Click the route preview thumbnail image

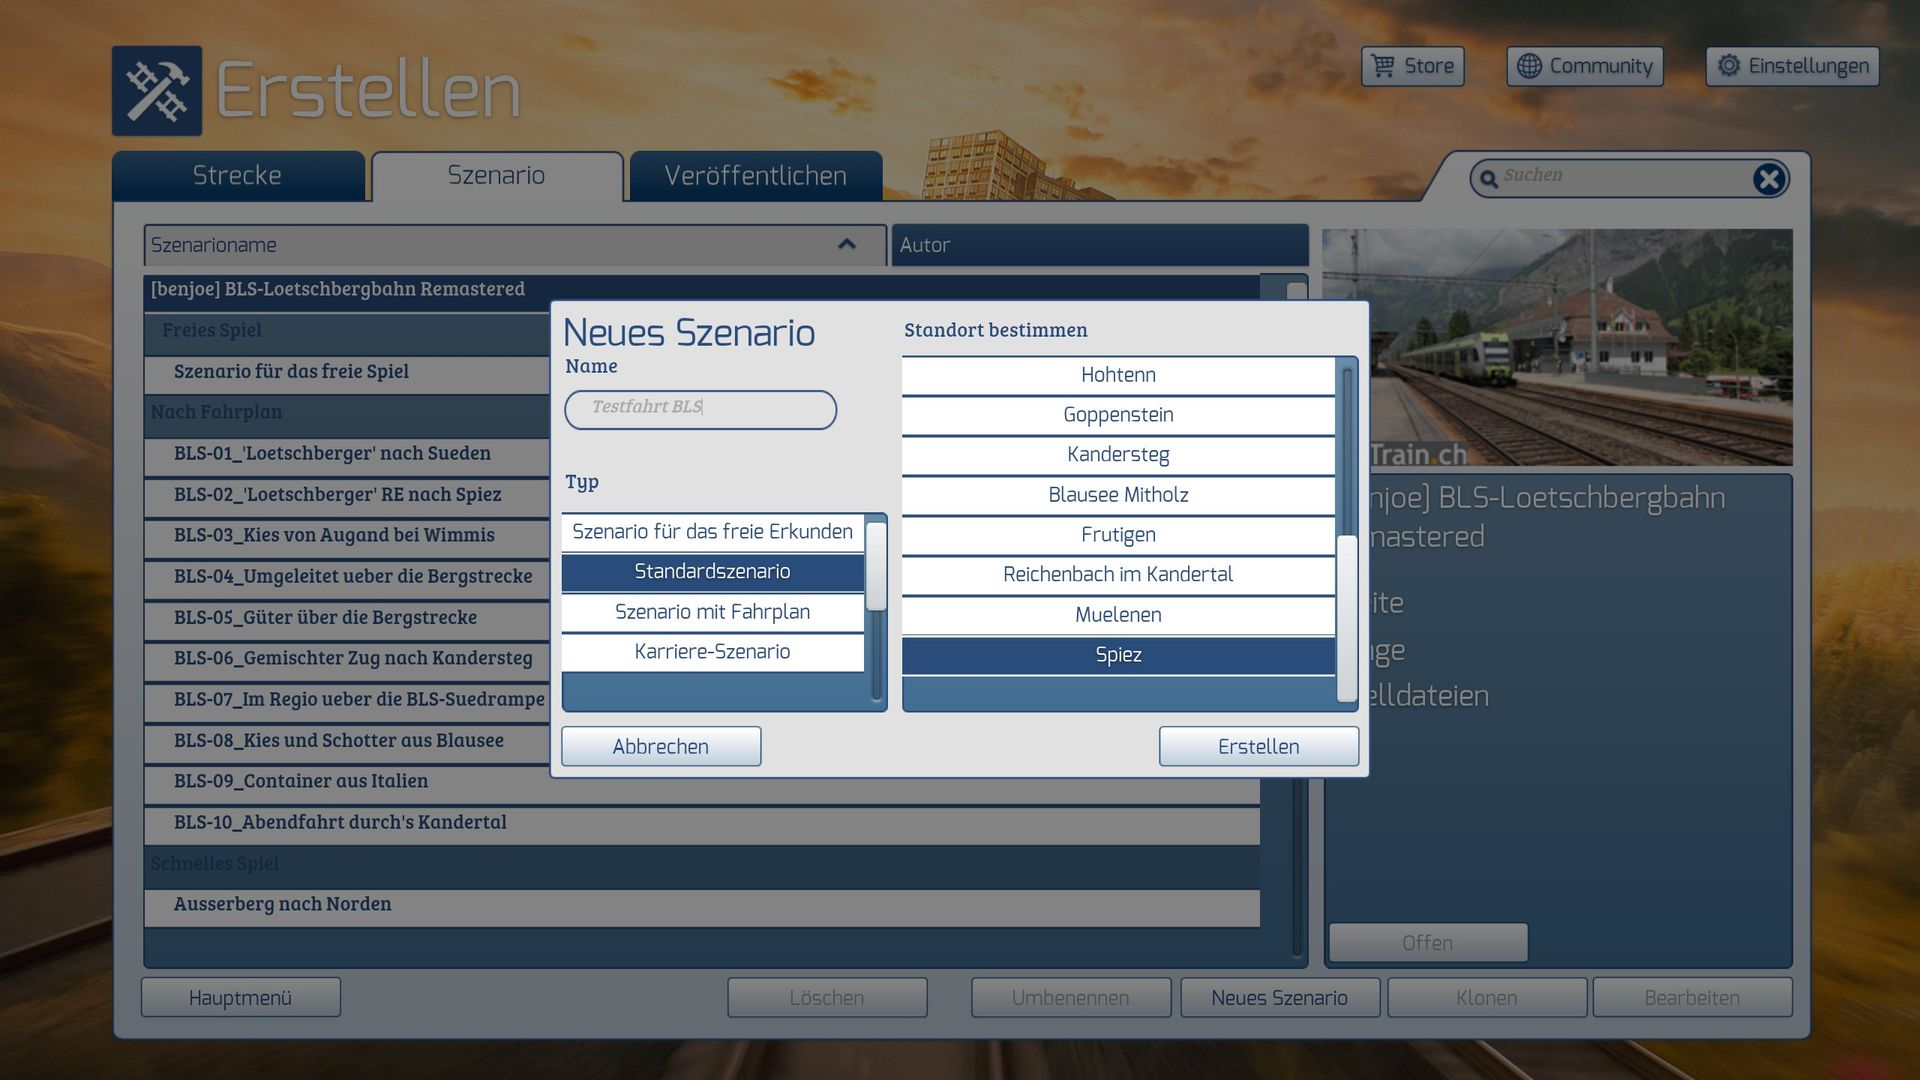click(1580, 347)
